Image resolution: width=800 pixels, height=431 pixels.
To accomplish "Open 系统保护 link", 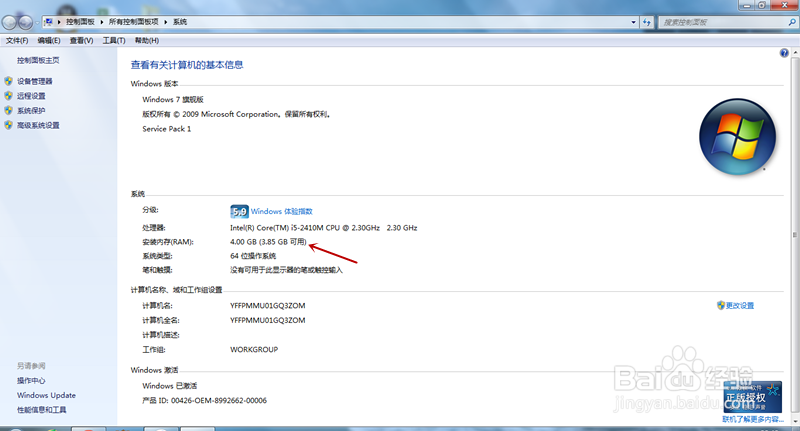I will tap(31, 111).
